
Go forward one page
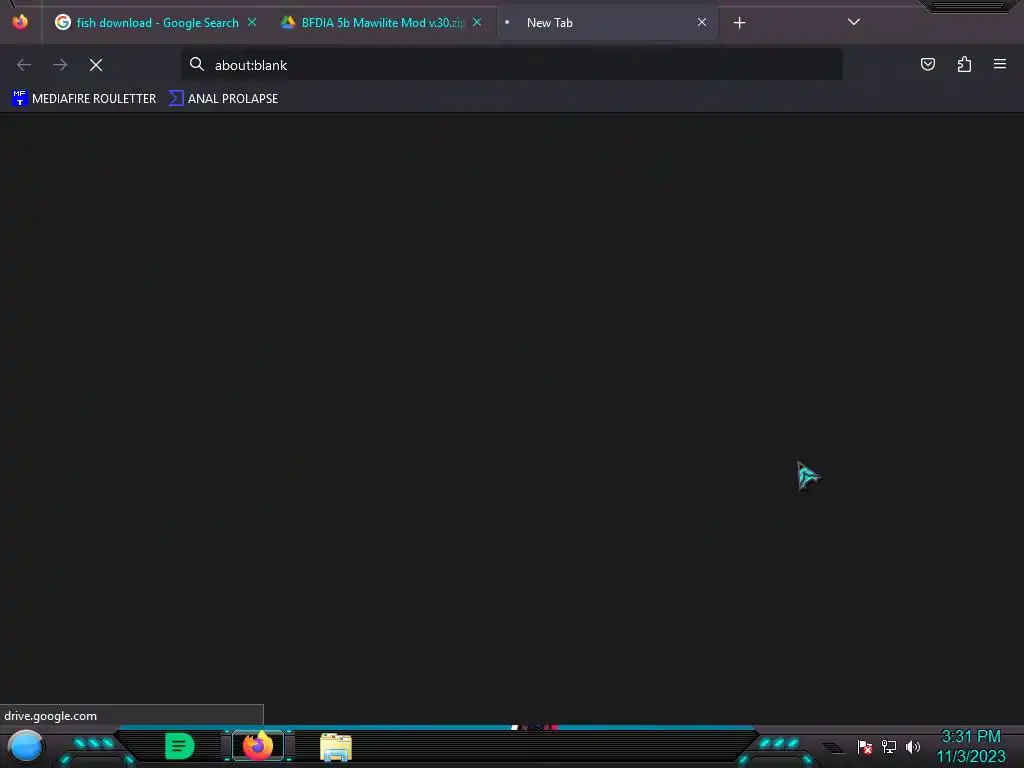pyautogui.click(x=60, y=65)
